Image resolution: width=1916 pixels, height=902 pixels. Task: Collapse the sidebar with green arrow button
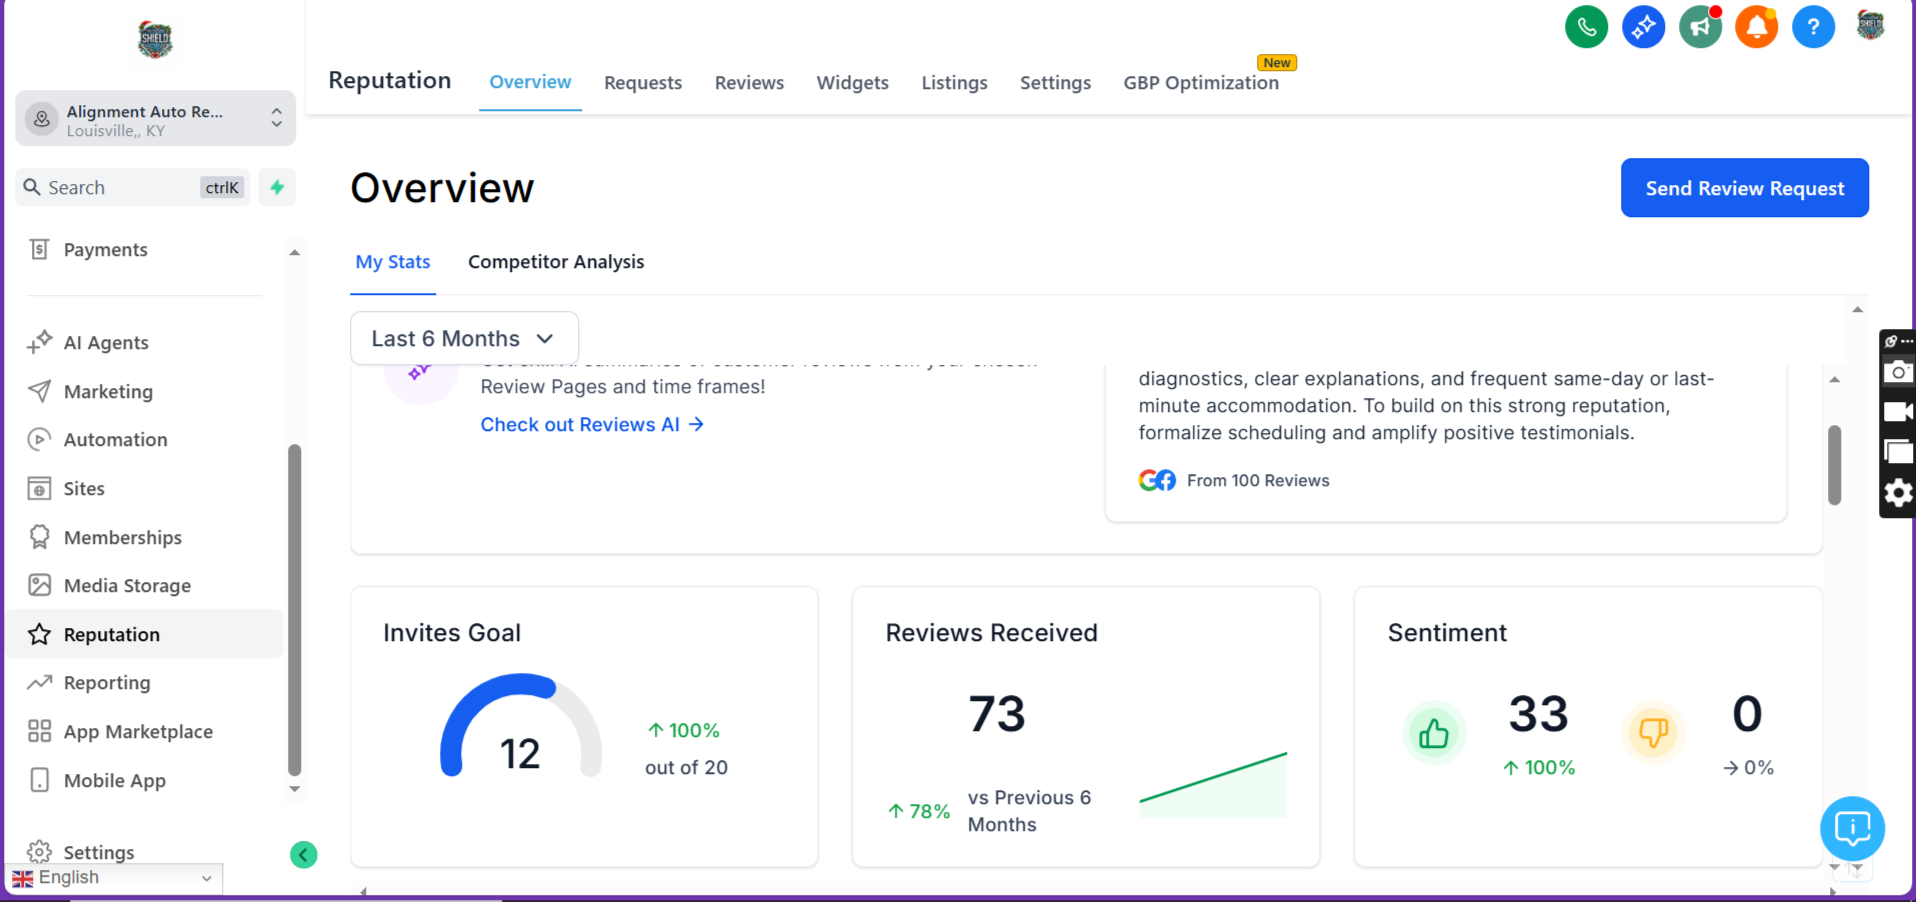point(303,855)
